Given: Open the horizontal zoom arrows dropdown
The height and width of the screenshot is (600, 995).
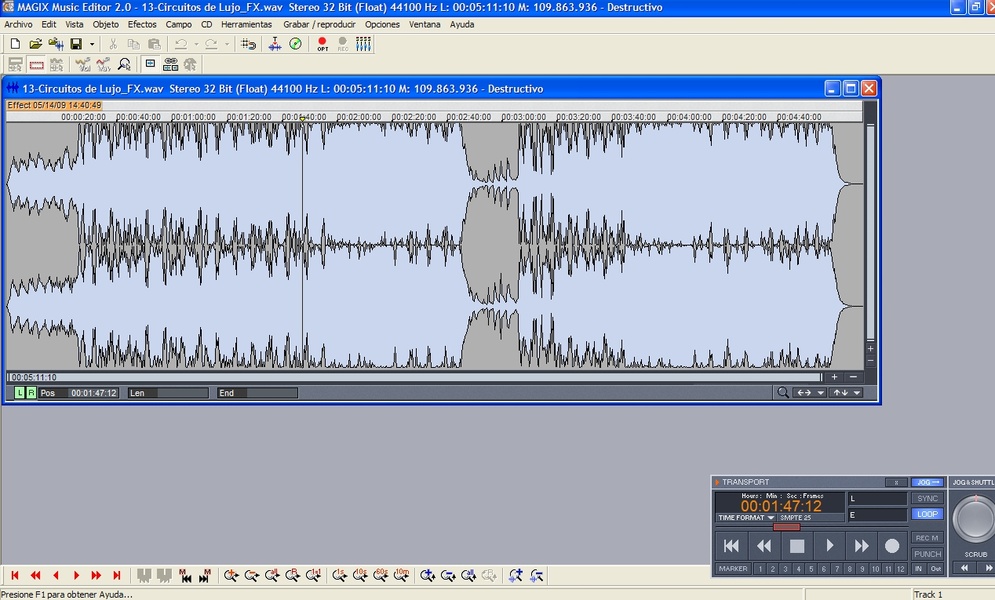Looking at the screenshot, I should pyautogui.click(x=809, y=393).
